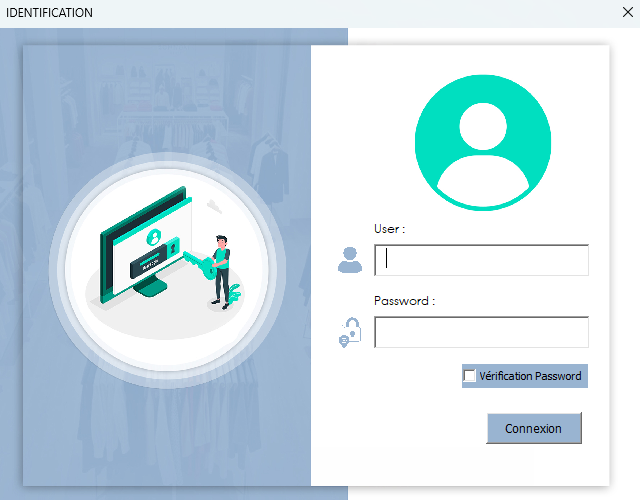Click the man holding the key
The image size is (640, 500).
point(220,268)
